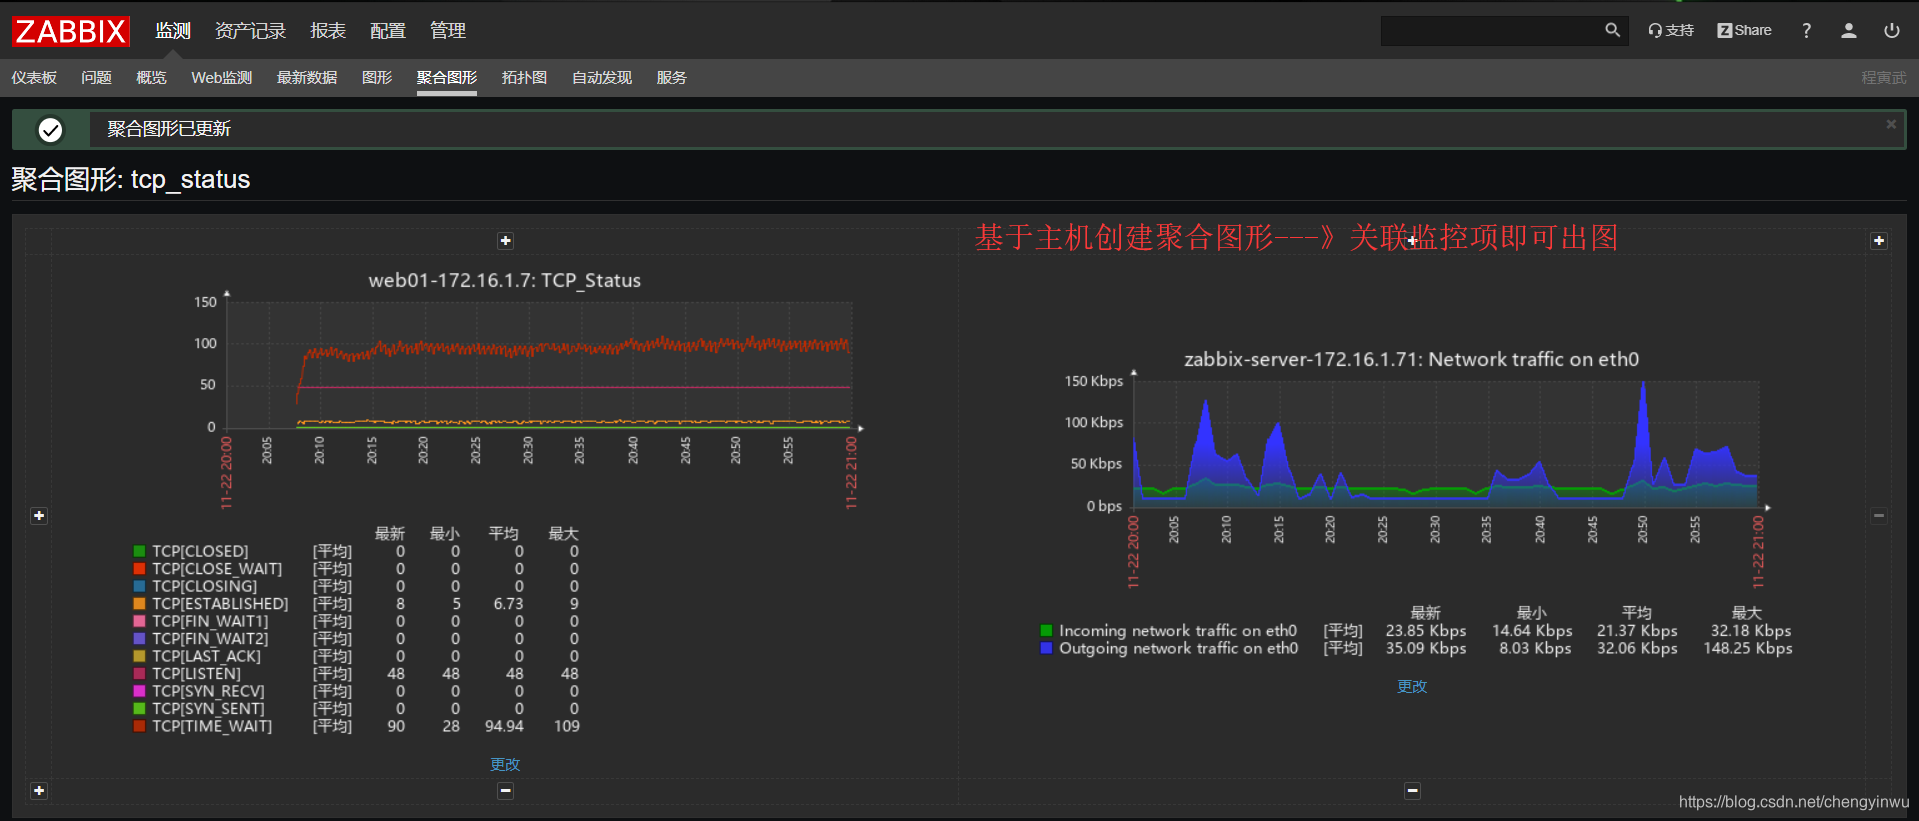
Task: Click 更改 under Network traffic graph
Action: click(x=1412, y=686)
